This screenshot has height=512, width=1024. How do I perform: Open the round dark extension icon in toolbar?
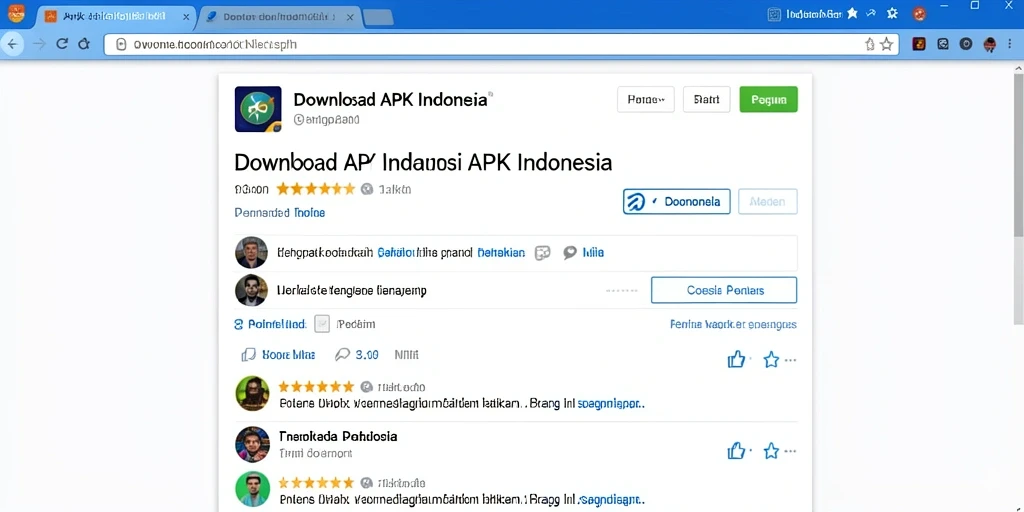click(966, 44)
